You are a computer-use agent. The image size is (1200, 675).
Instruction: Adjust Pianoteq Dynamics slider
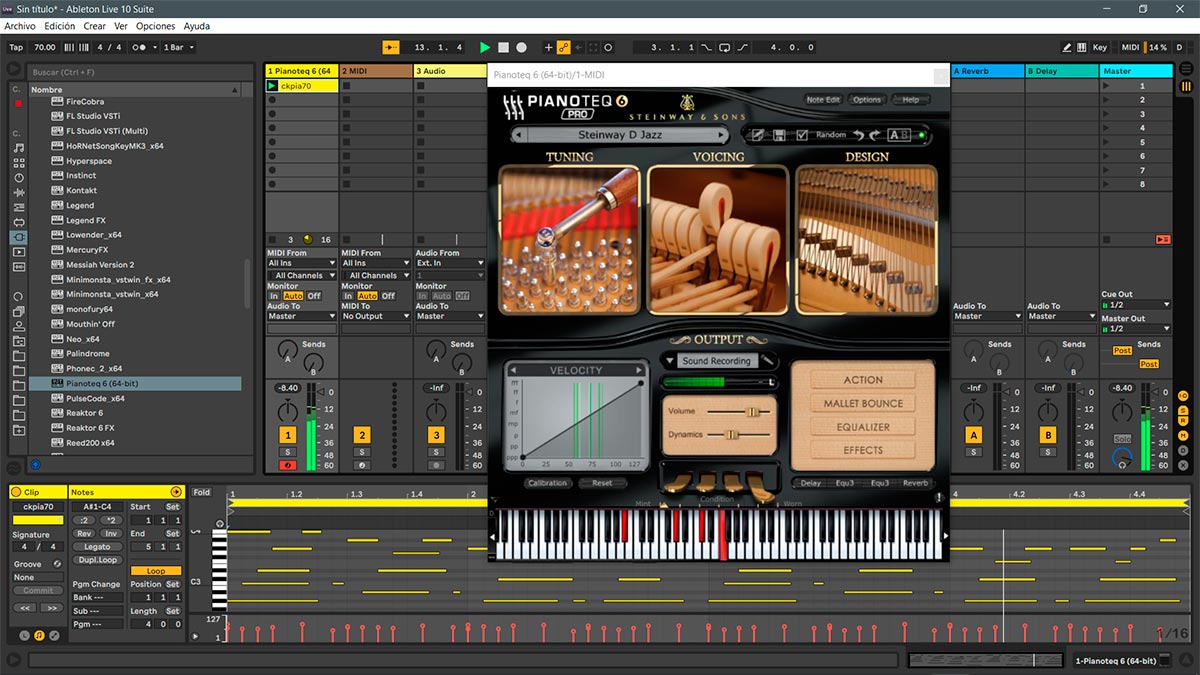click(731, 434)
